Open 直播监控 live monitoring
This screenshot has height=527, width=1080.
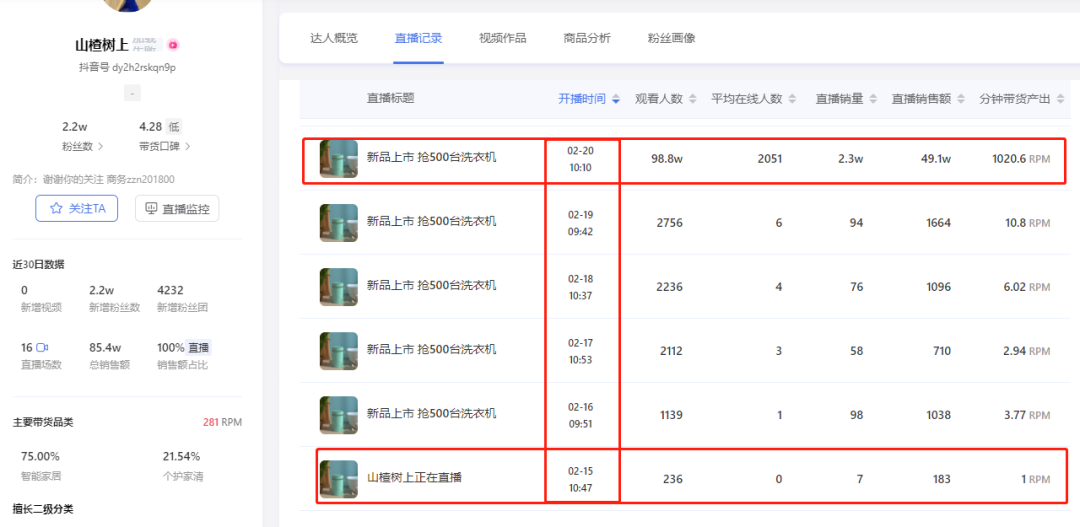(x=177, y=209)
